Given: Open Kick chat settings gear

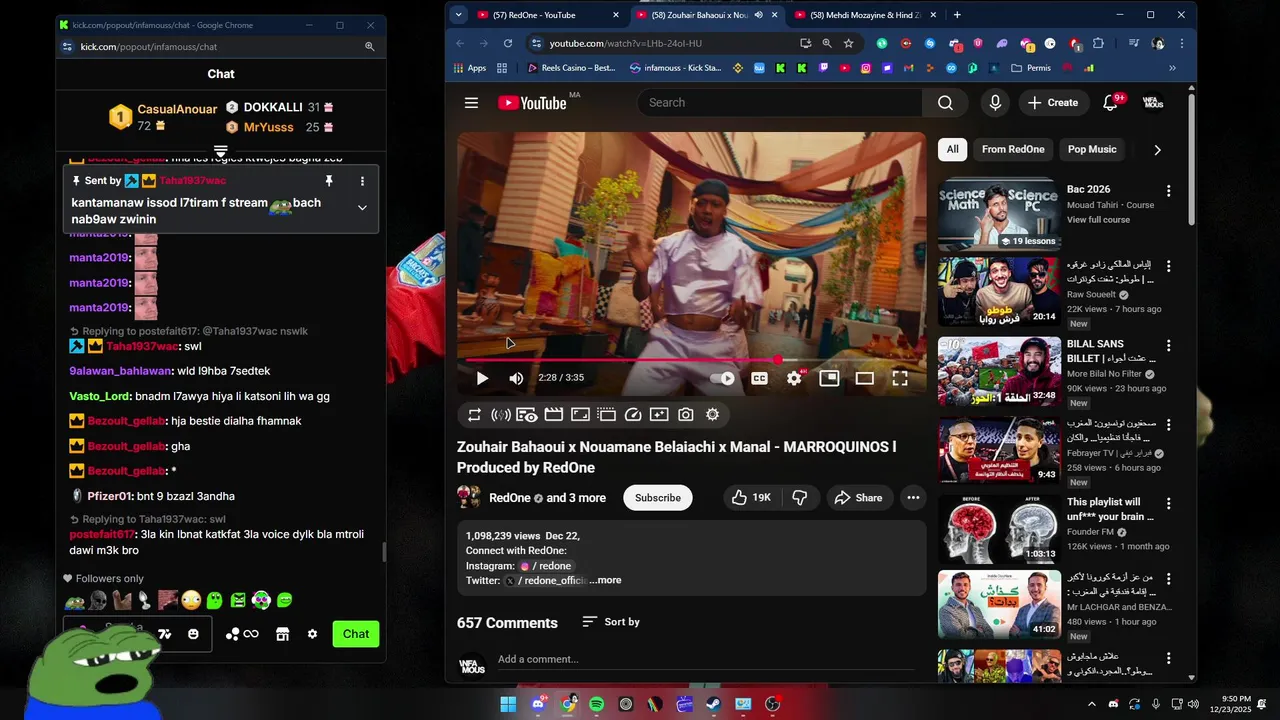Looking at the screenshot, I should pos(312,634).
